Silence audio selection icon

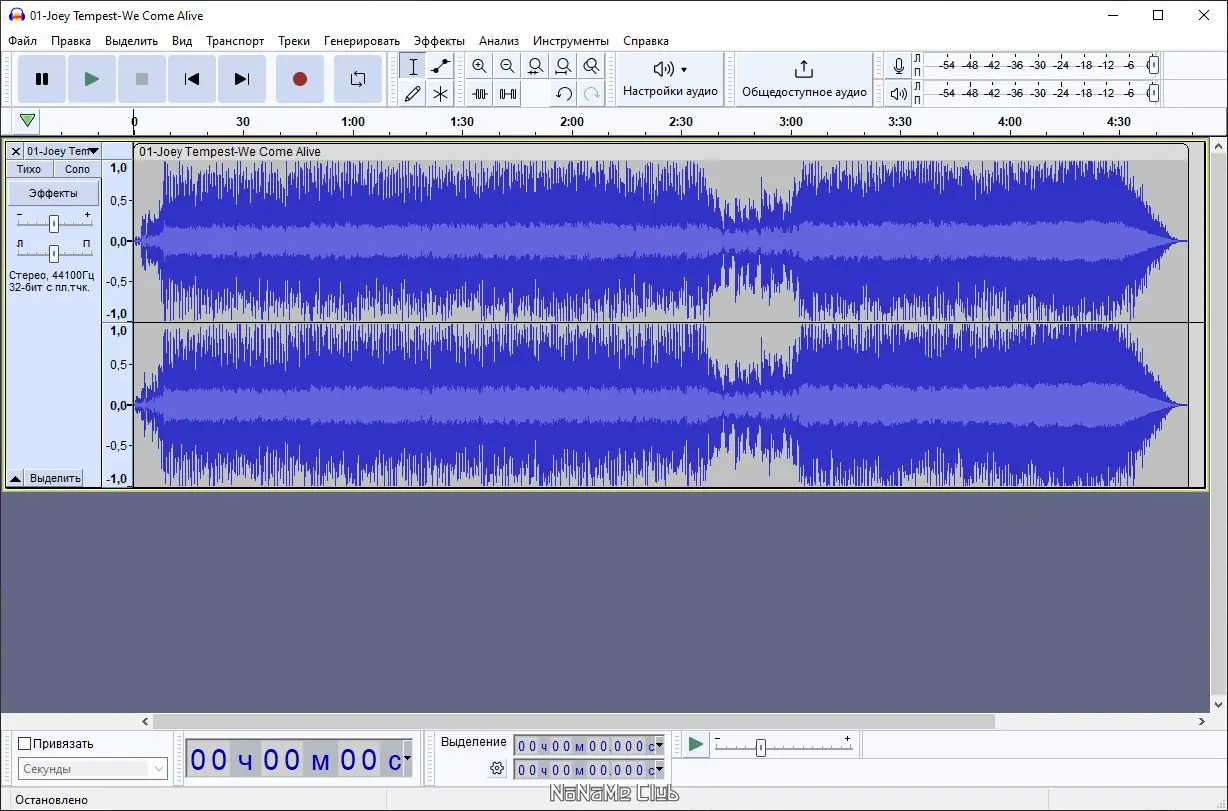click(508, 94)
